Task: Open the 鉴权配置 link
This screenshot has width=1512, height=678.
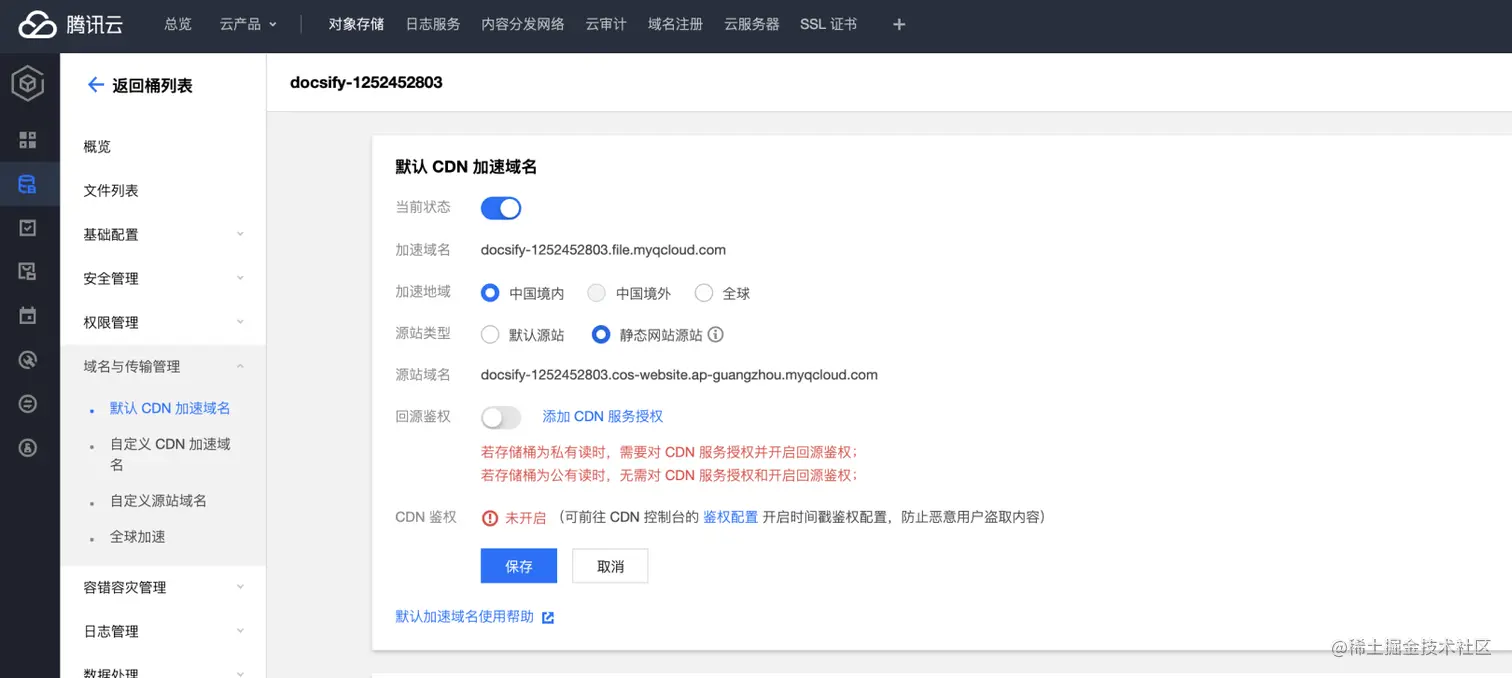Action: click(730, 517)
